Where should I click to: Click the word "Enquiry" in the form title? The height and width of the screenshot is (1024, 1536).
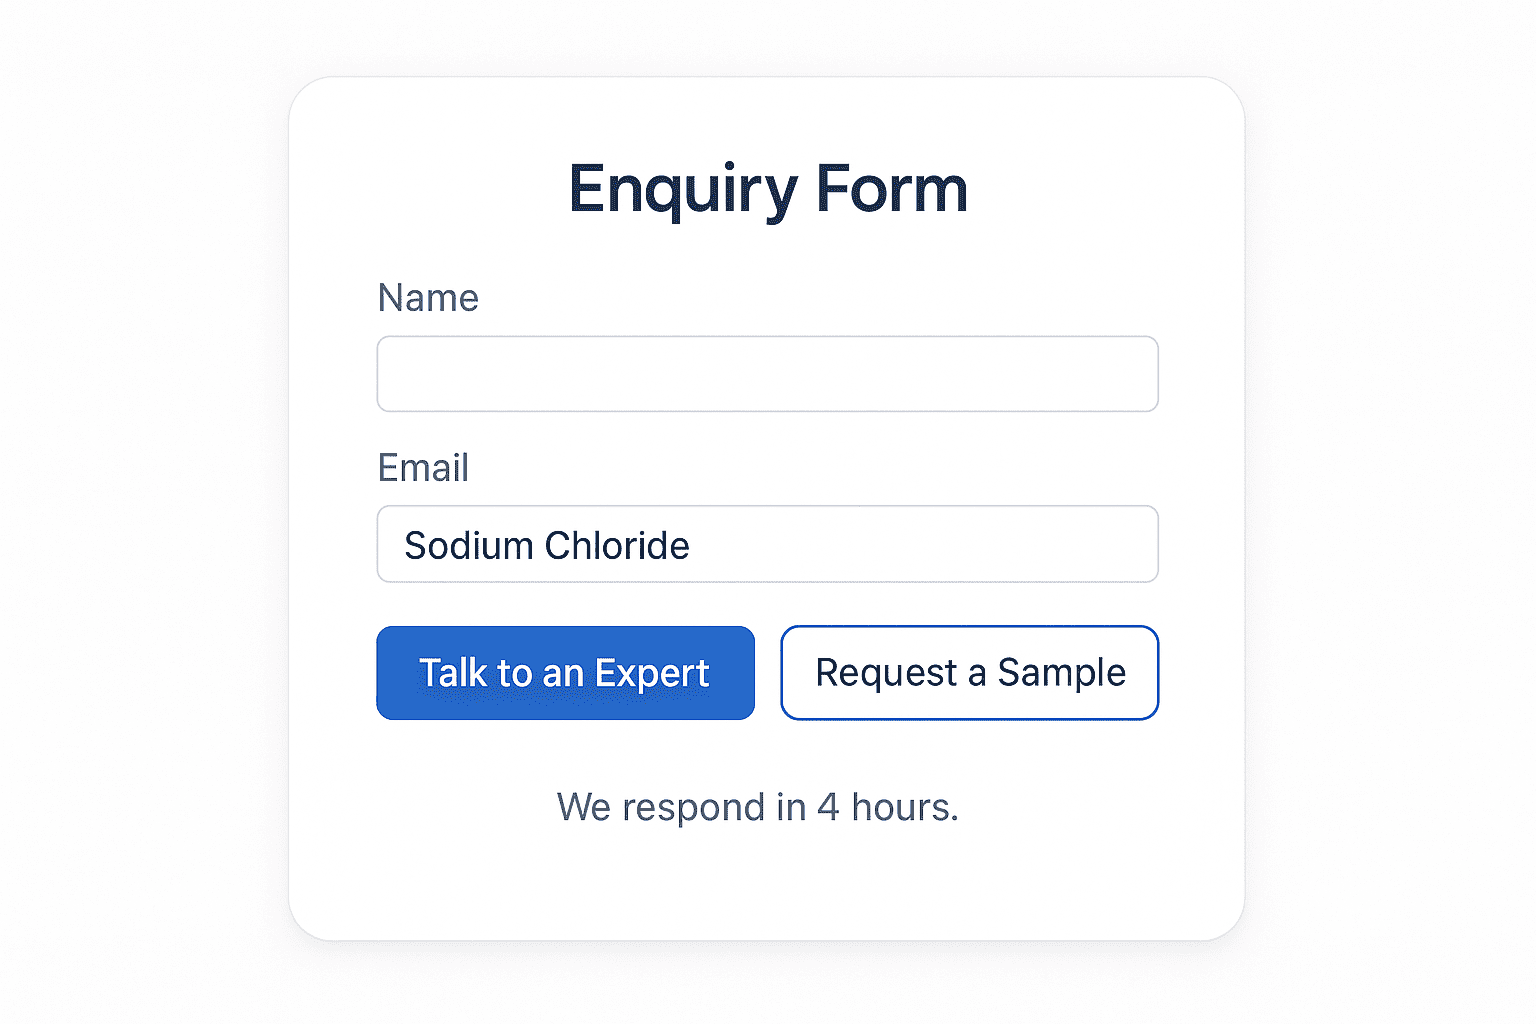pos(683,189)
